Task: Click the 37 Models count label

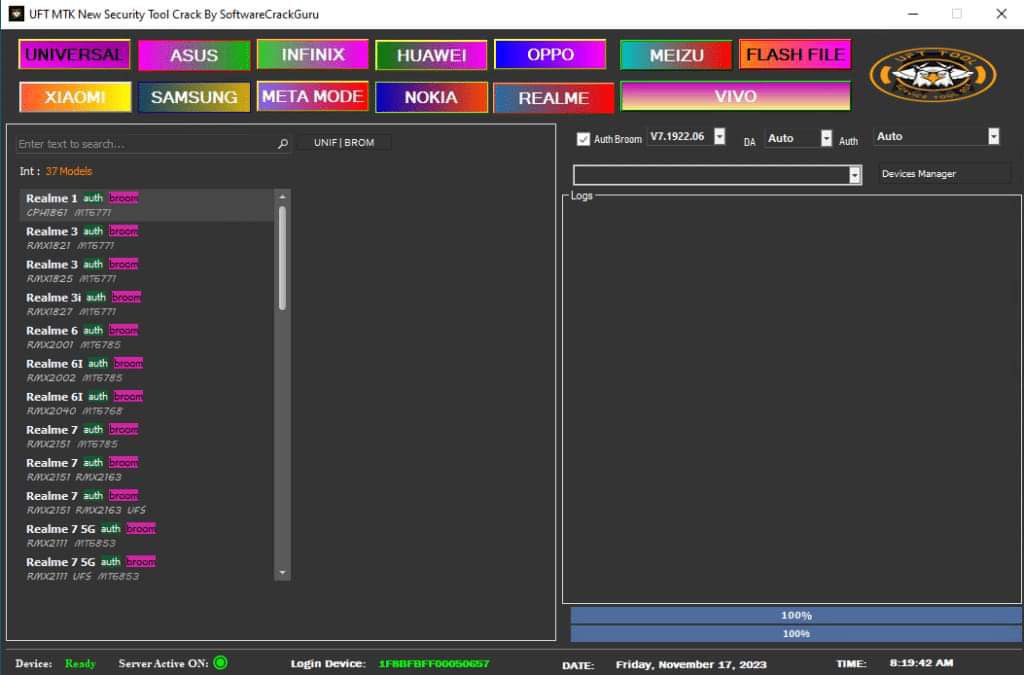Action: pyautogui.click(x=69, y=171)
